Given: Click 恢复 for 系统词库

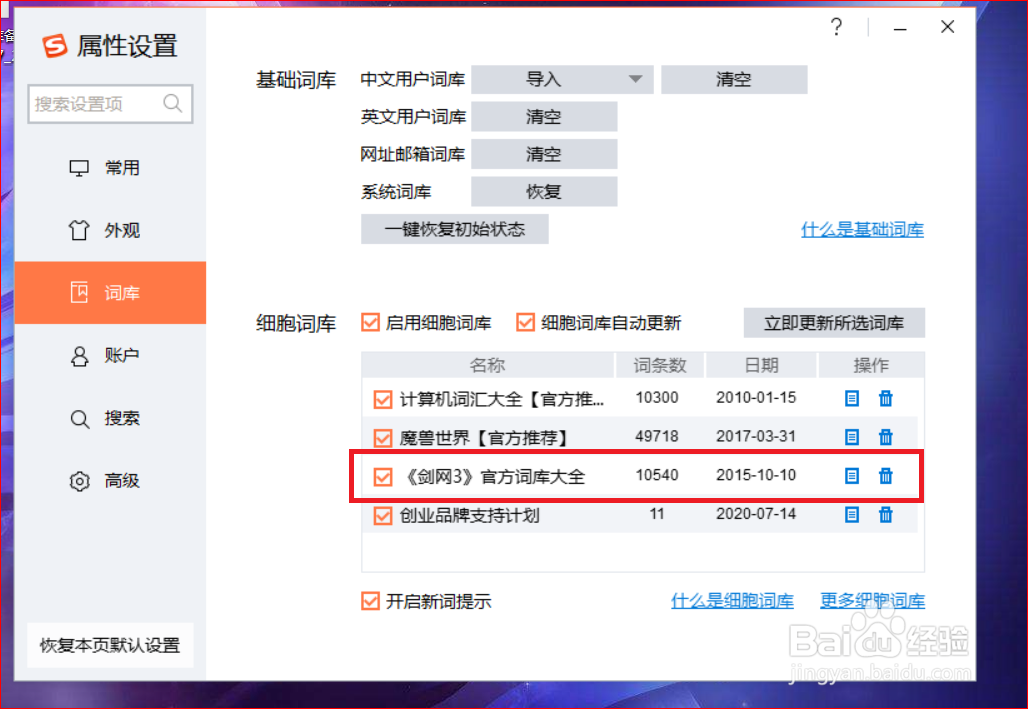Looking at the screenshot, I should 544,192.
